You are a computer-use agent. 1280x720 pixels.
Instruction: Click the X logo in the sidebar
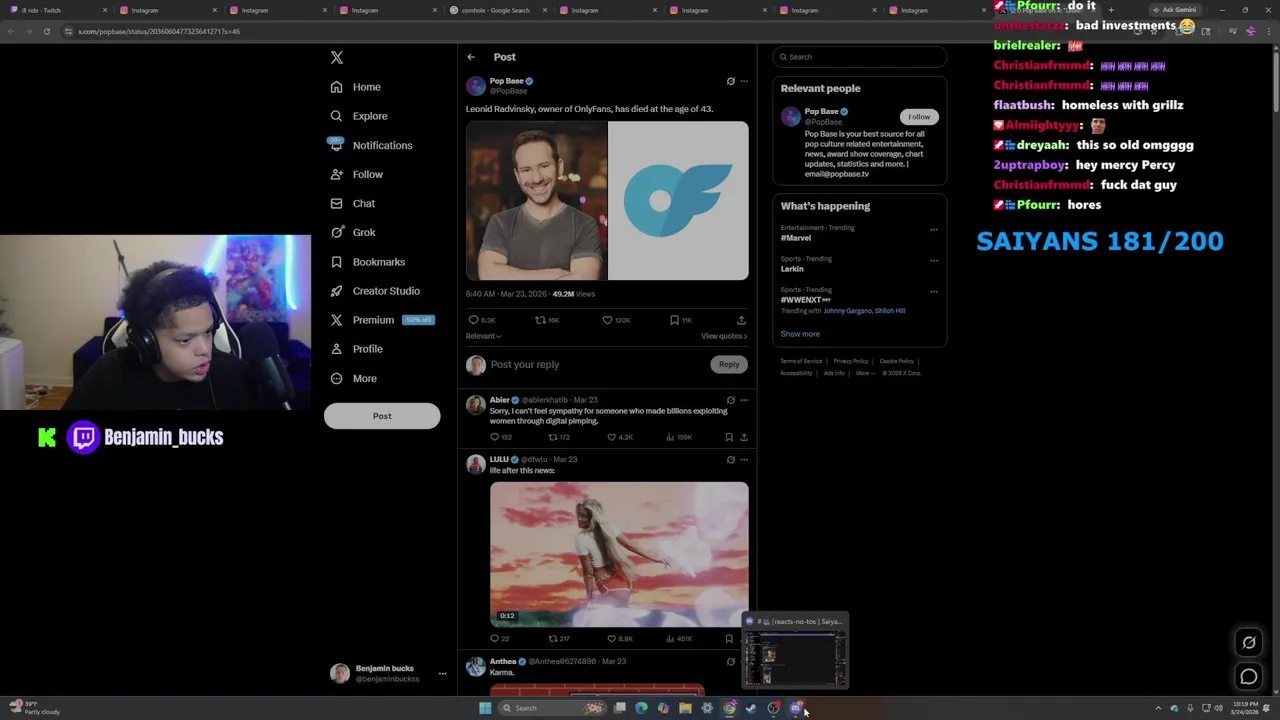pyautogui.click(x=337, y=58)
